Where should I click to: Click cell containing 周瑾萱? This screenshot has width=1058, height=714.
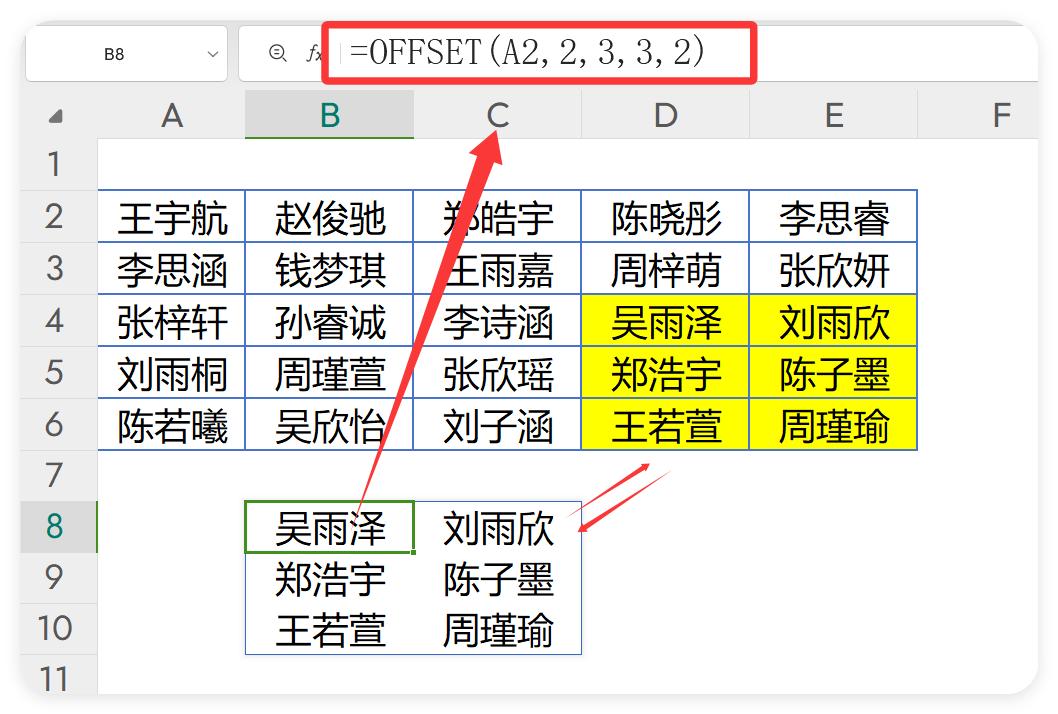coord(329,373)
